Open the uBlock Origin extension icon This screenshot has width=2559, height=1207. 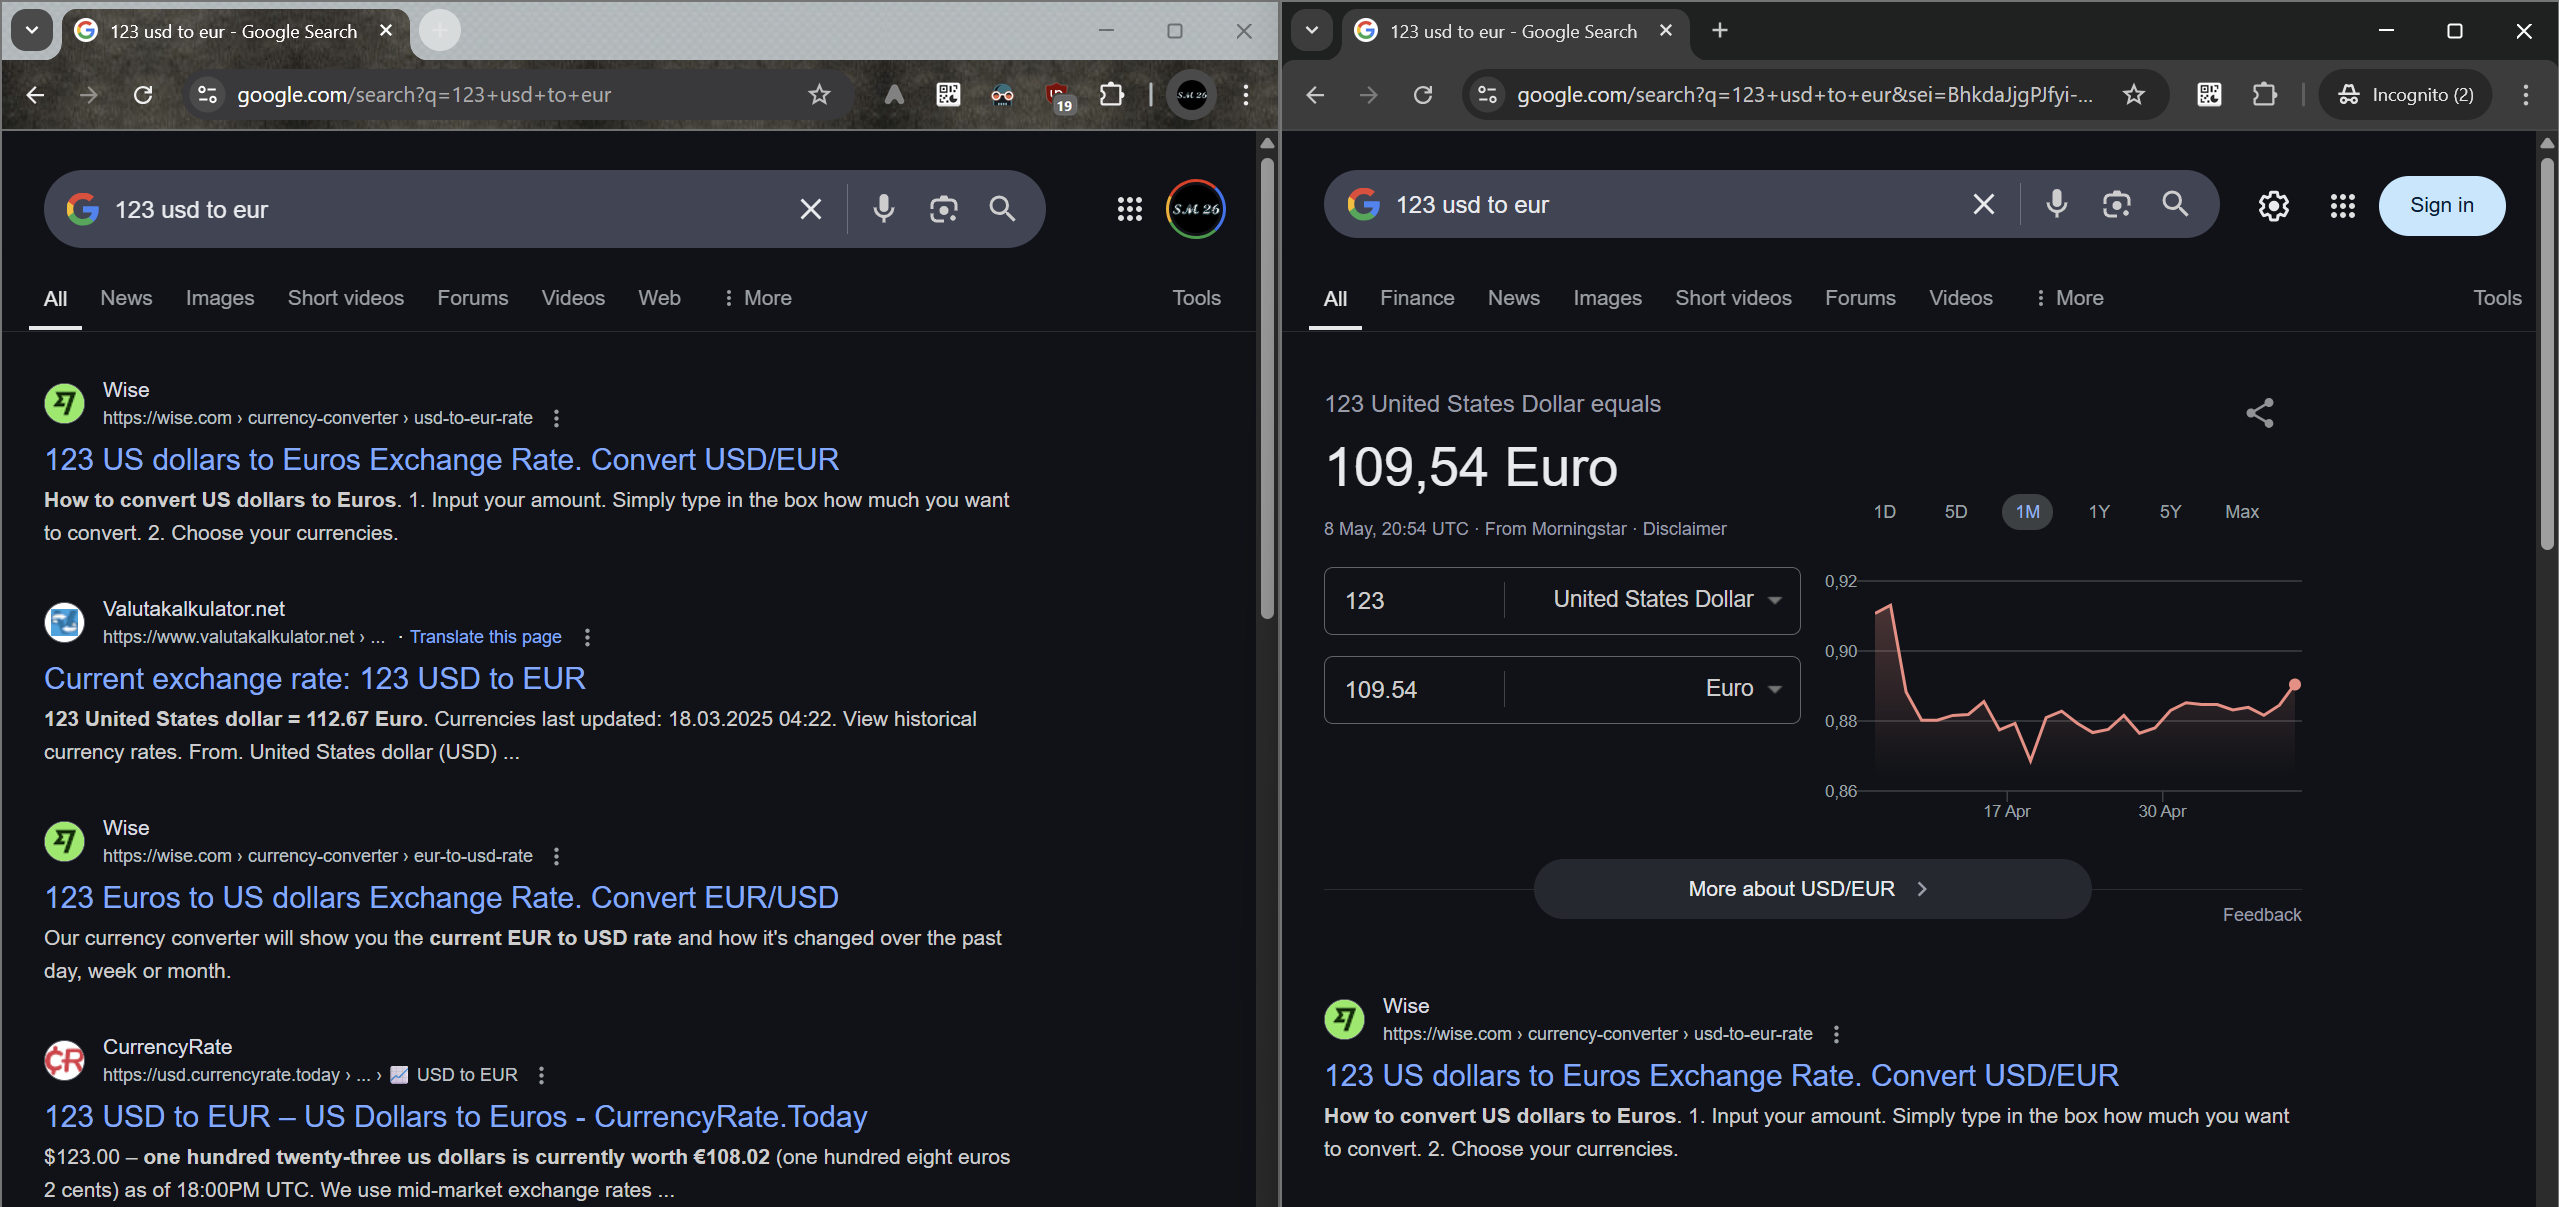pos(1057,94)
